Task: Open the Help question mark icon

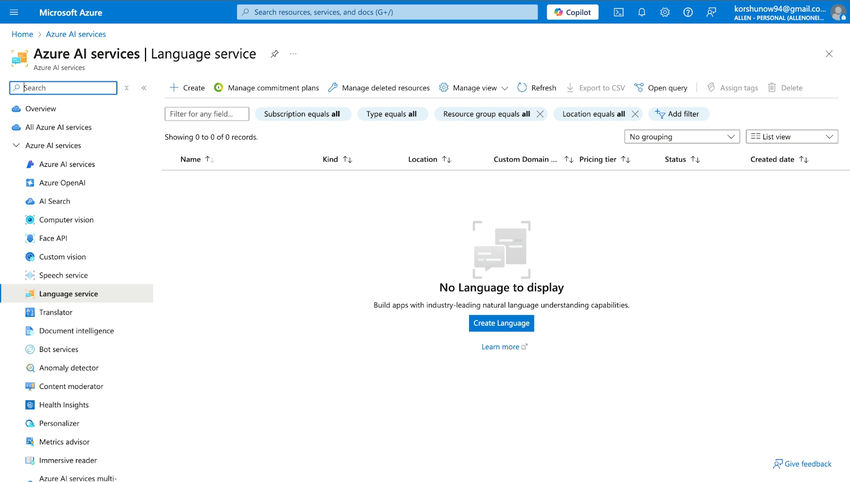Action: 688,12
